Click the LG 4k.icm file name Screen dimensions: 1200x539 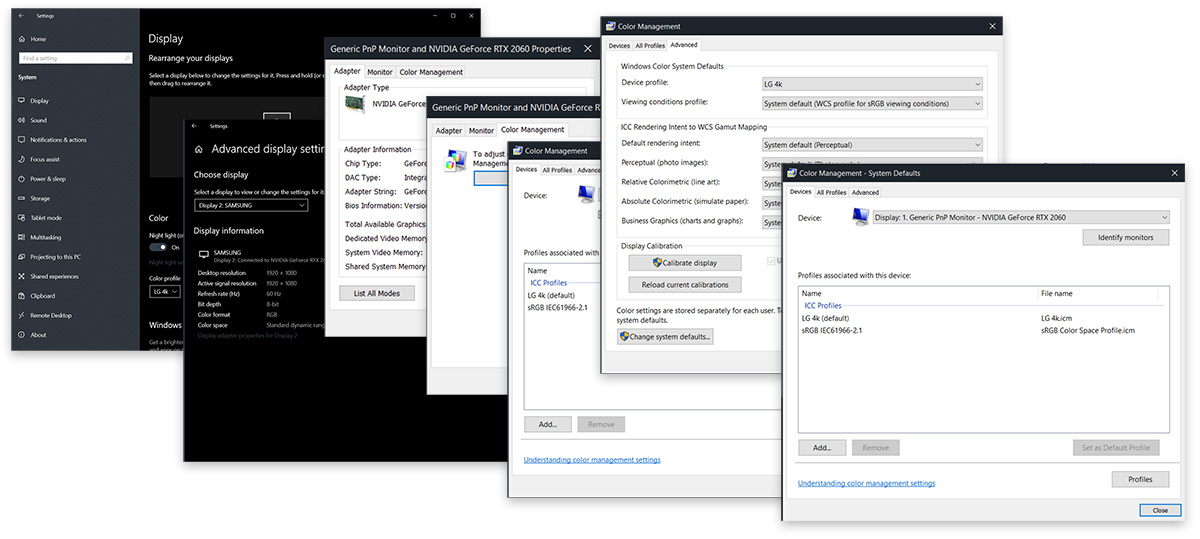(1057, 318)
